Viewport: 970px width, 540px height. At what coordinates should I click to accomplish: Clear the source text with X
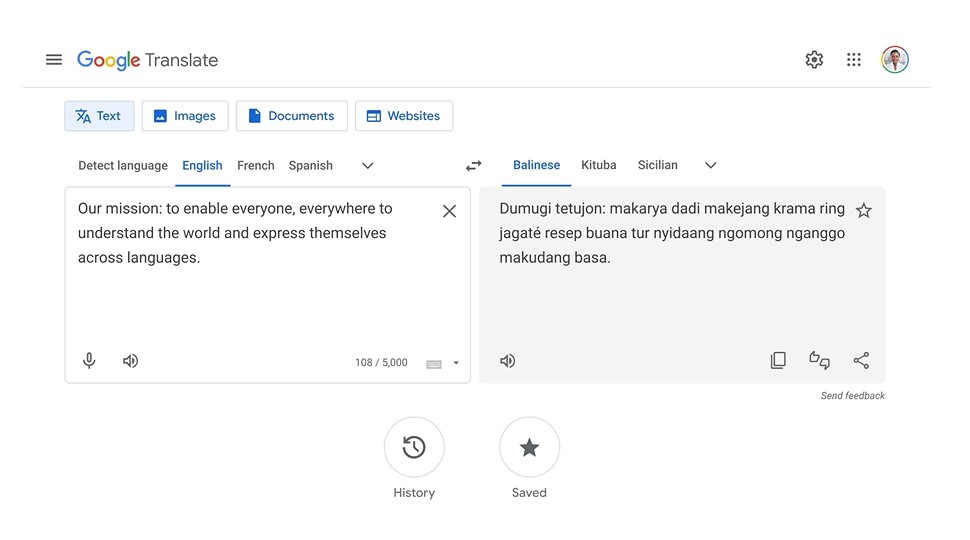coord(450,211)
